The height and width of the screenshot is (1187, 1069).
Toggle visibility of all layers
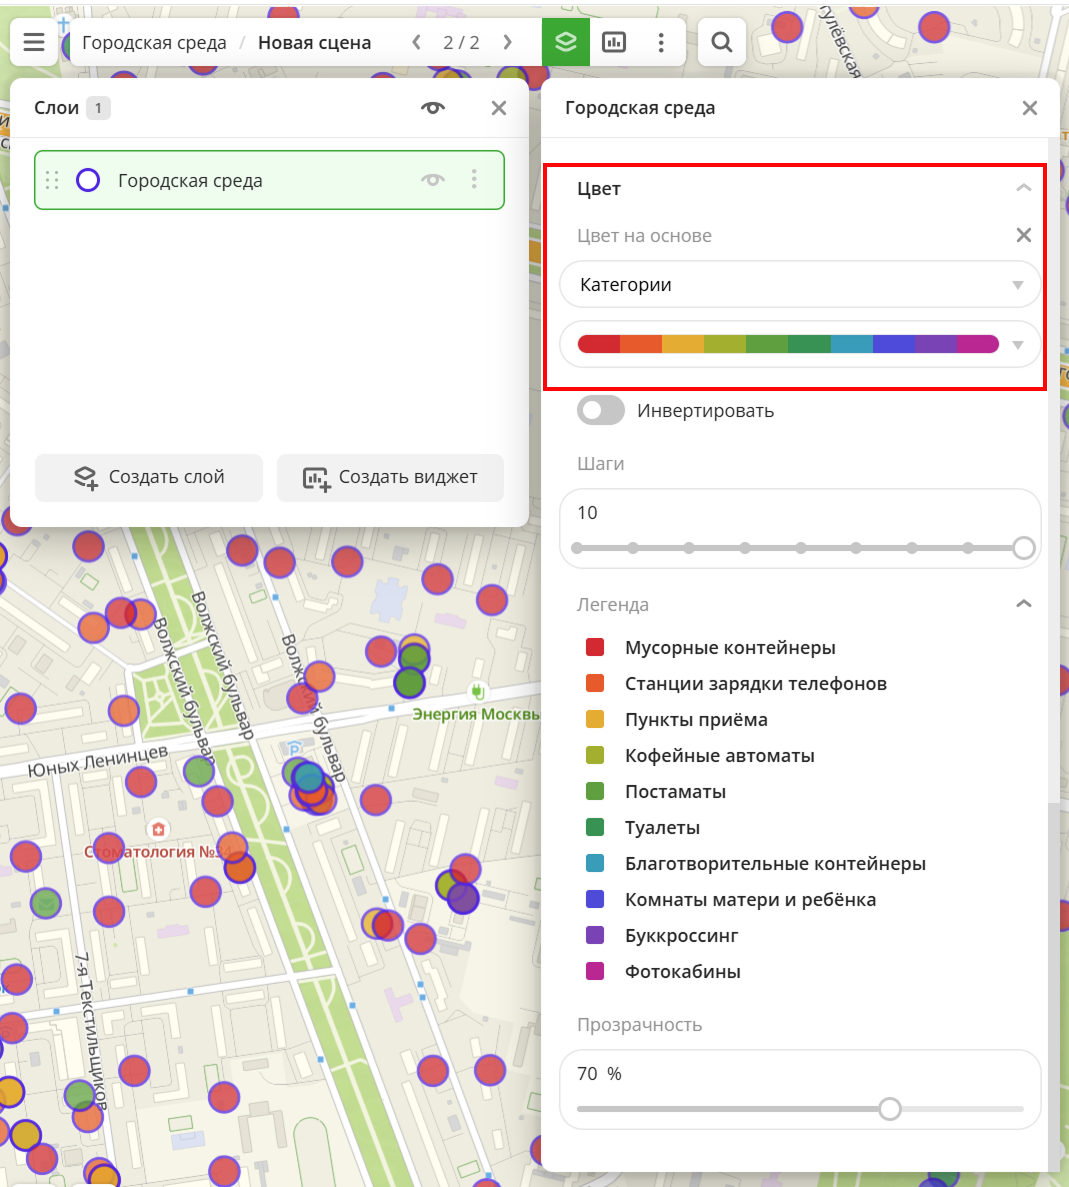pos(433,108)
